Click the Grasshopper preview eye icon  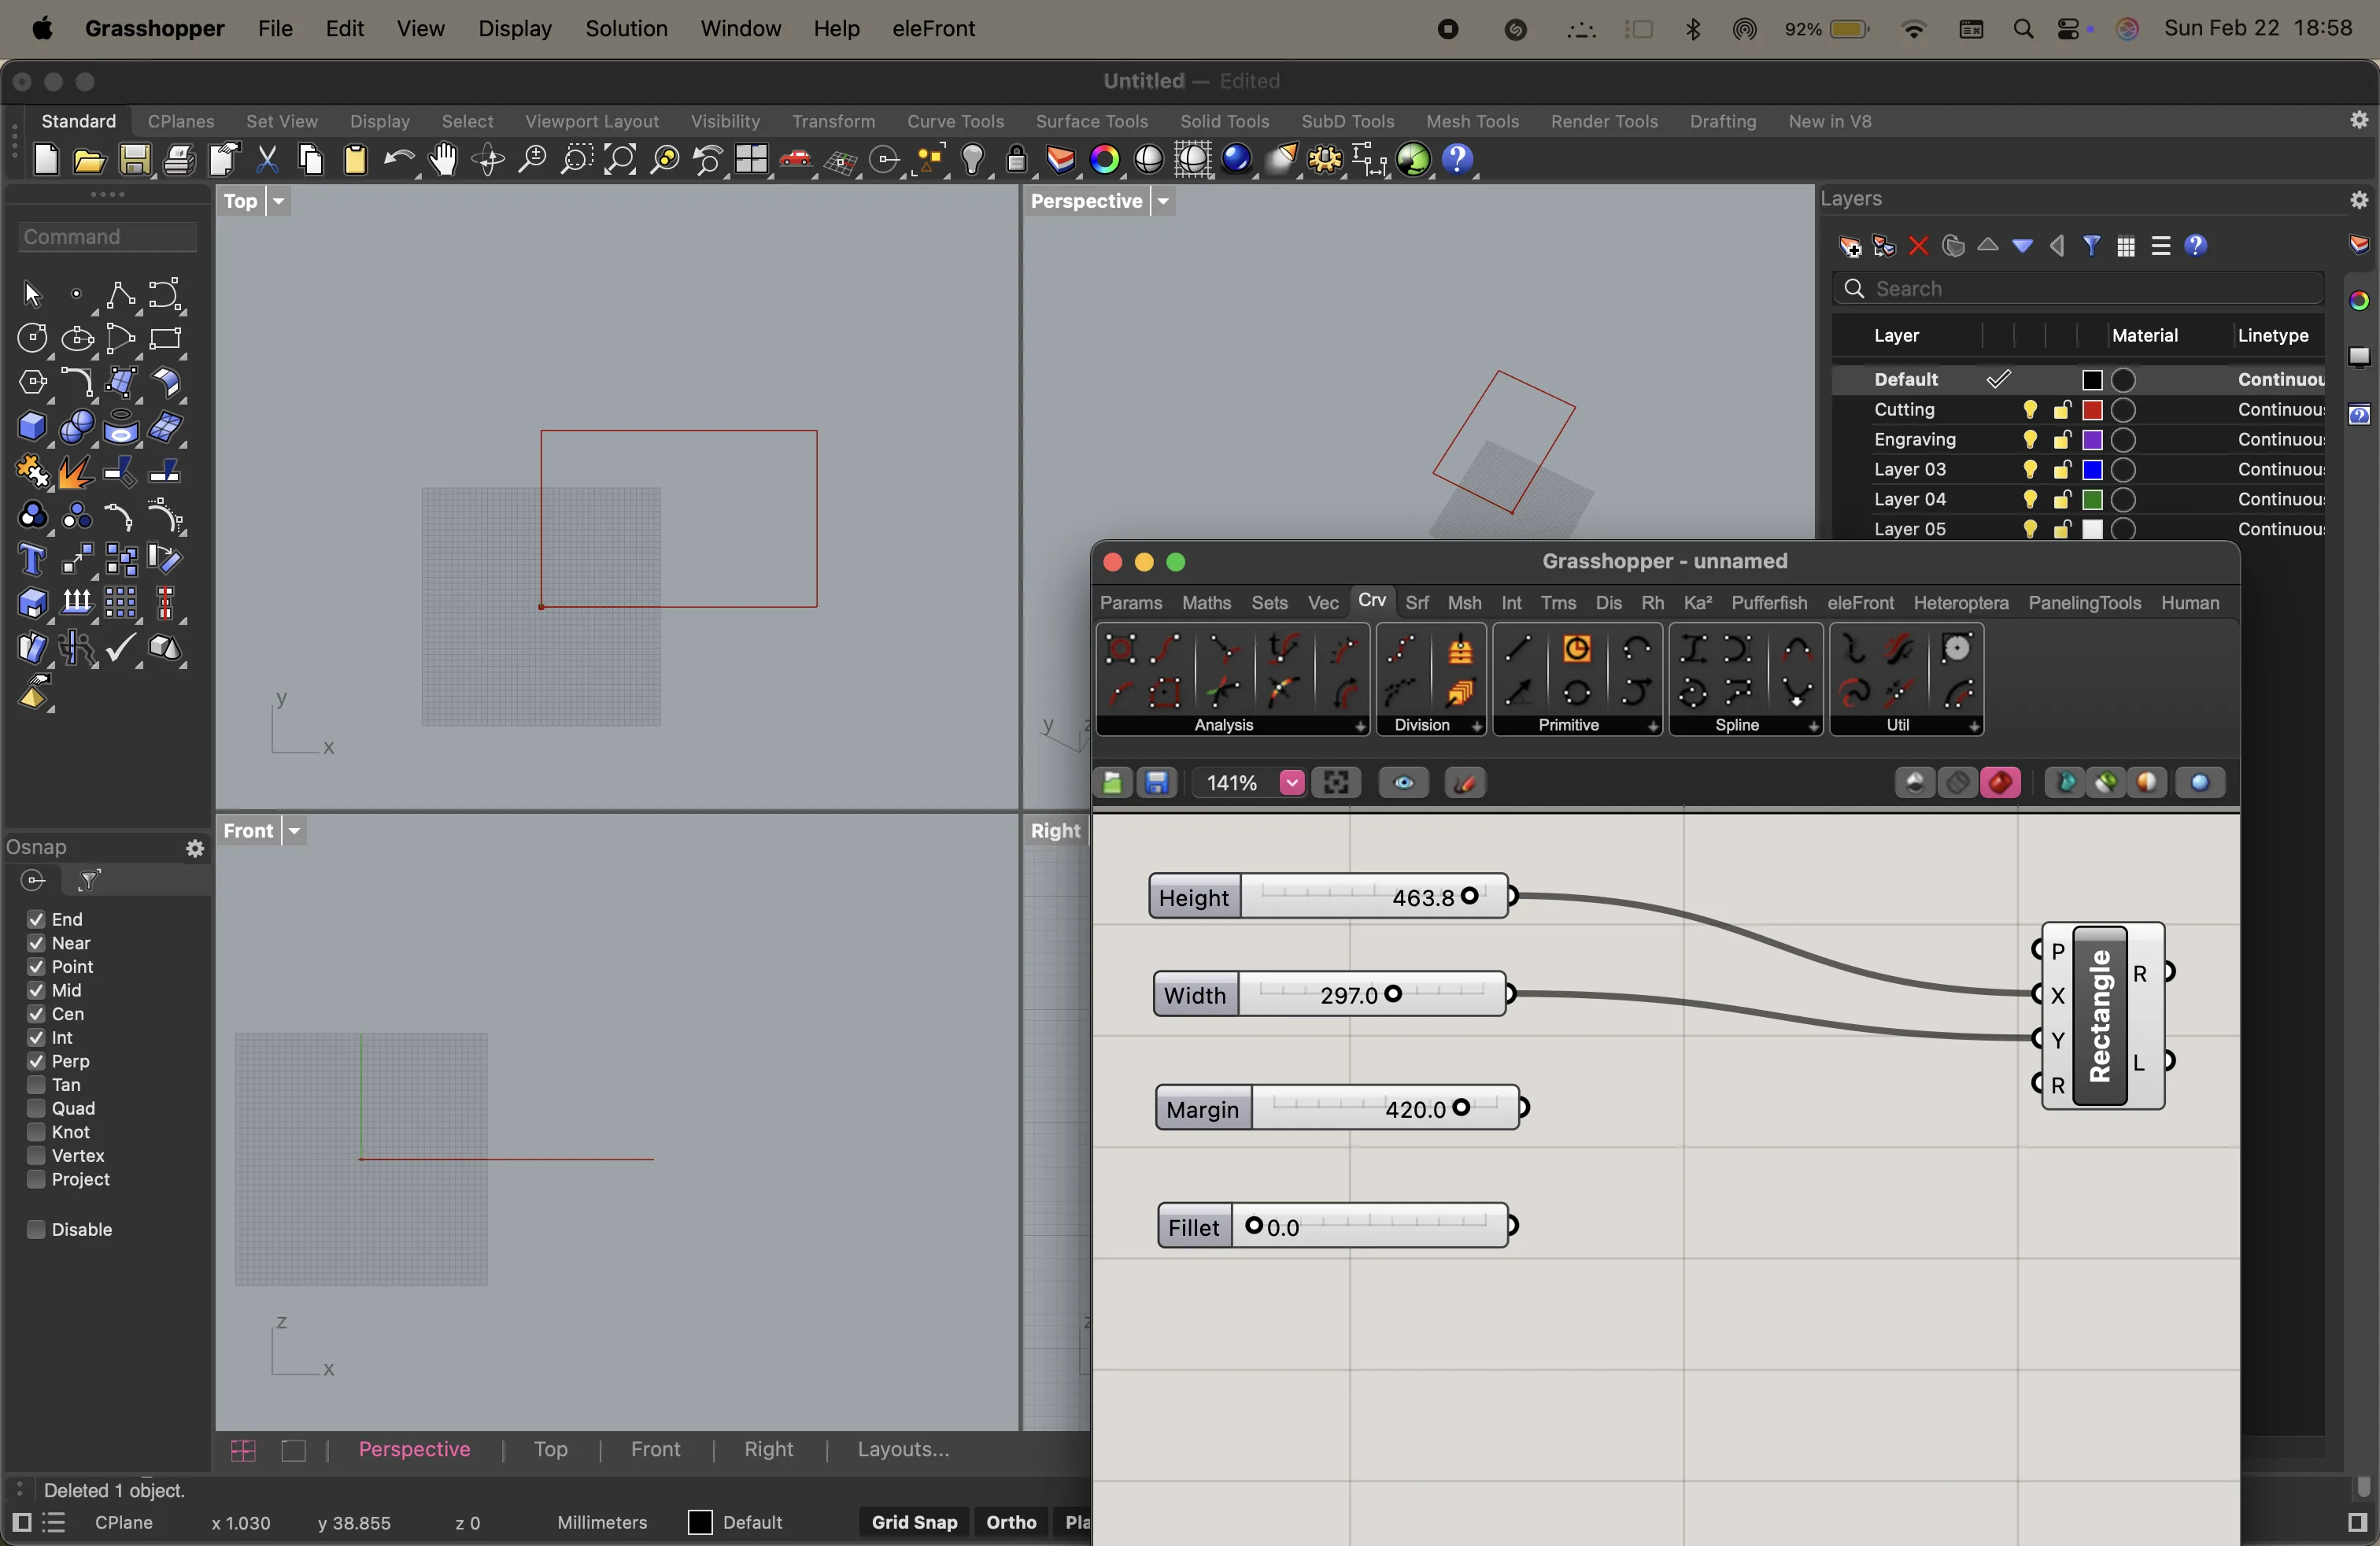pyautogui.click(x=1403, y=783)
